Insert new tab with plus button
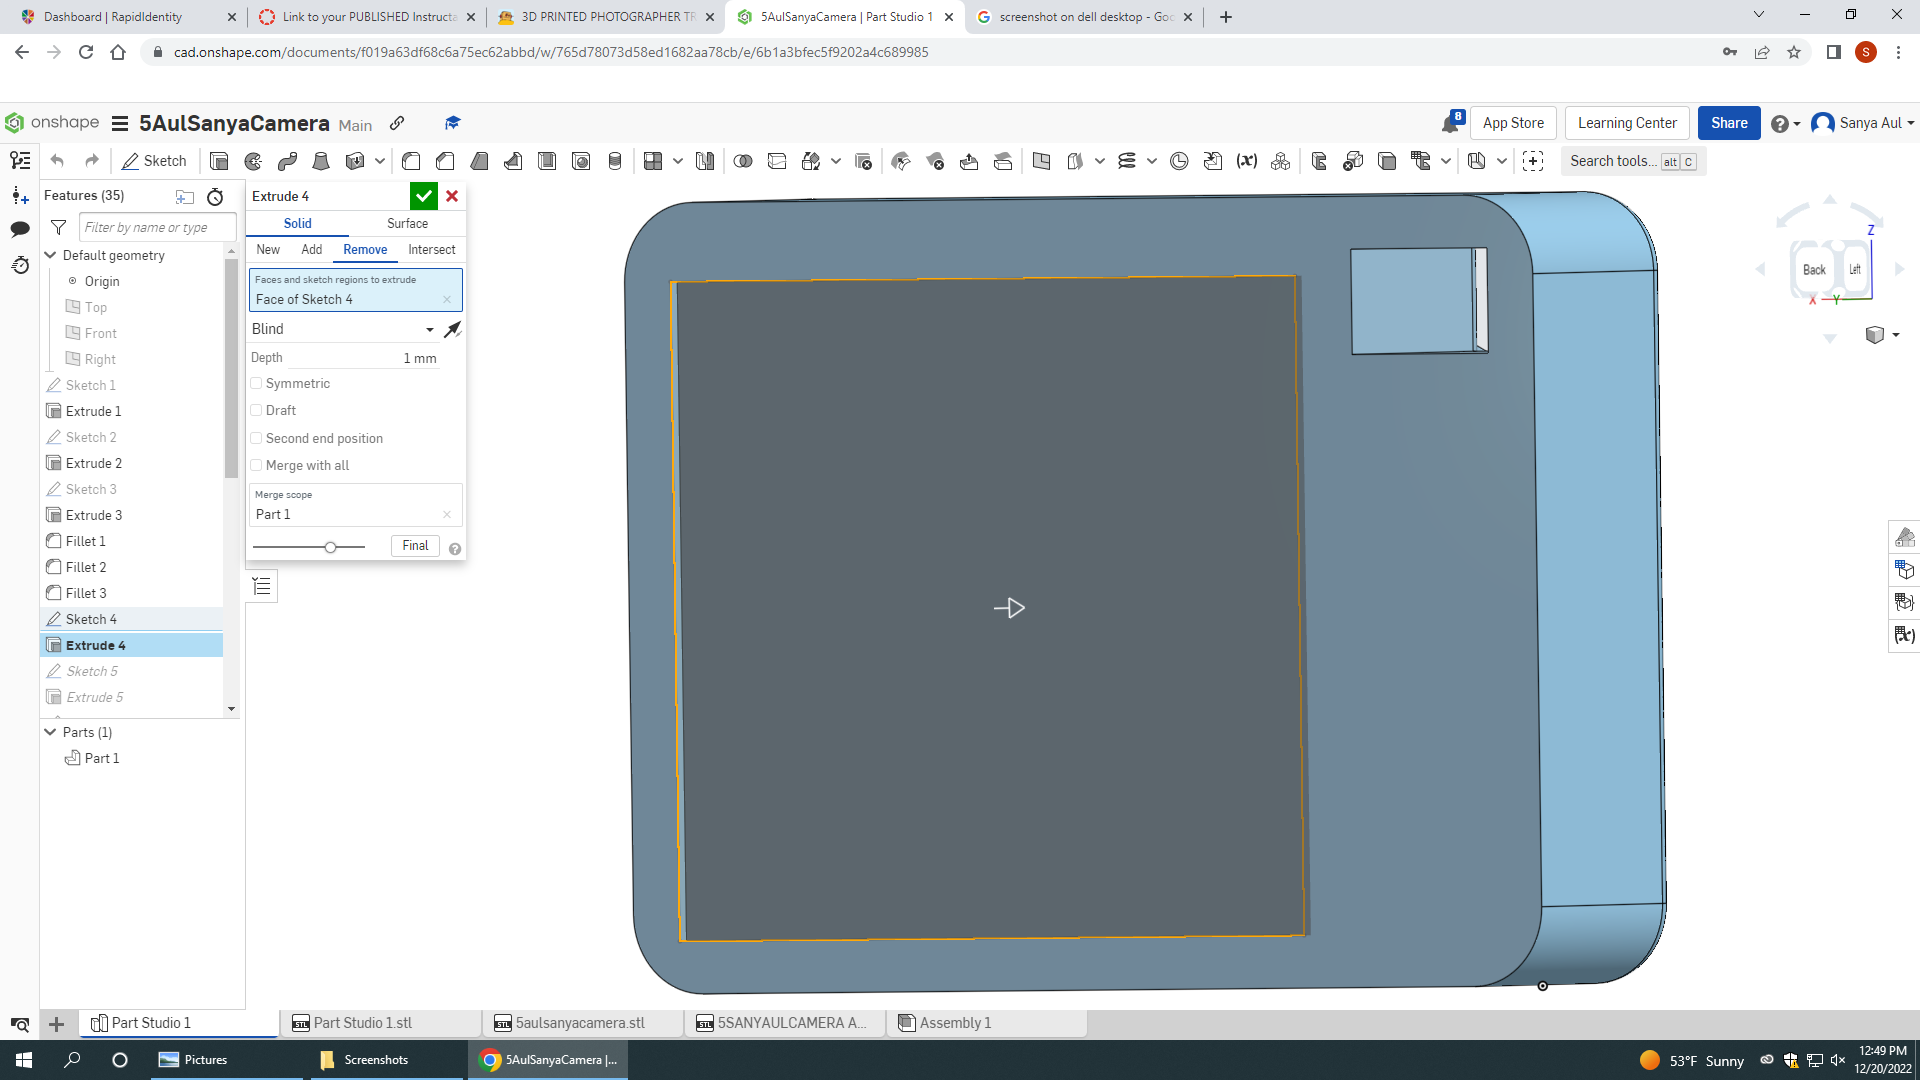1920x1080 pixels. pos(57,1024)
